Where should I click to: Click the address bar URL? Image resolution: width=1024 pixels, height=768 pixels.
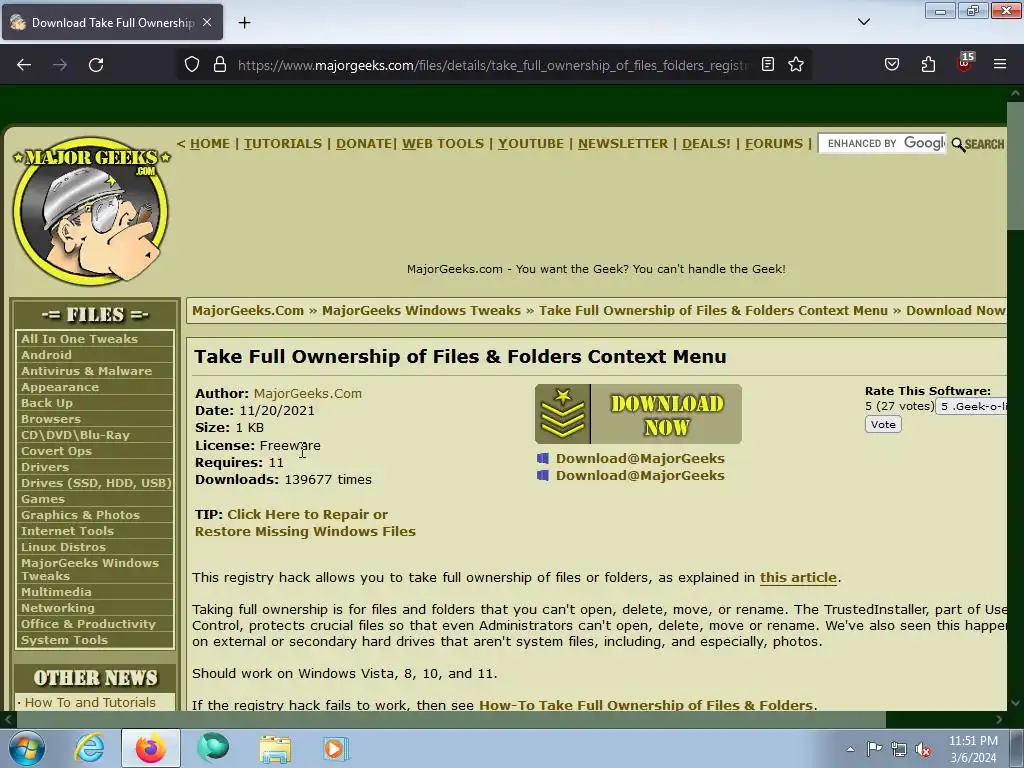coord(494,65)
